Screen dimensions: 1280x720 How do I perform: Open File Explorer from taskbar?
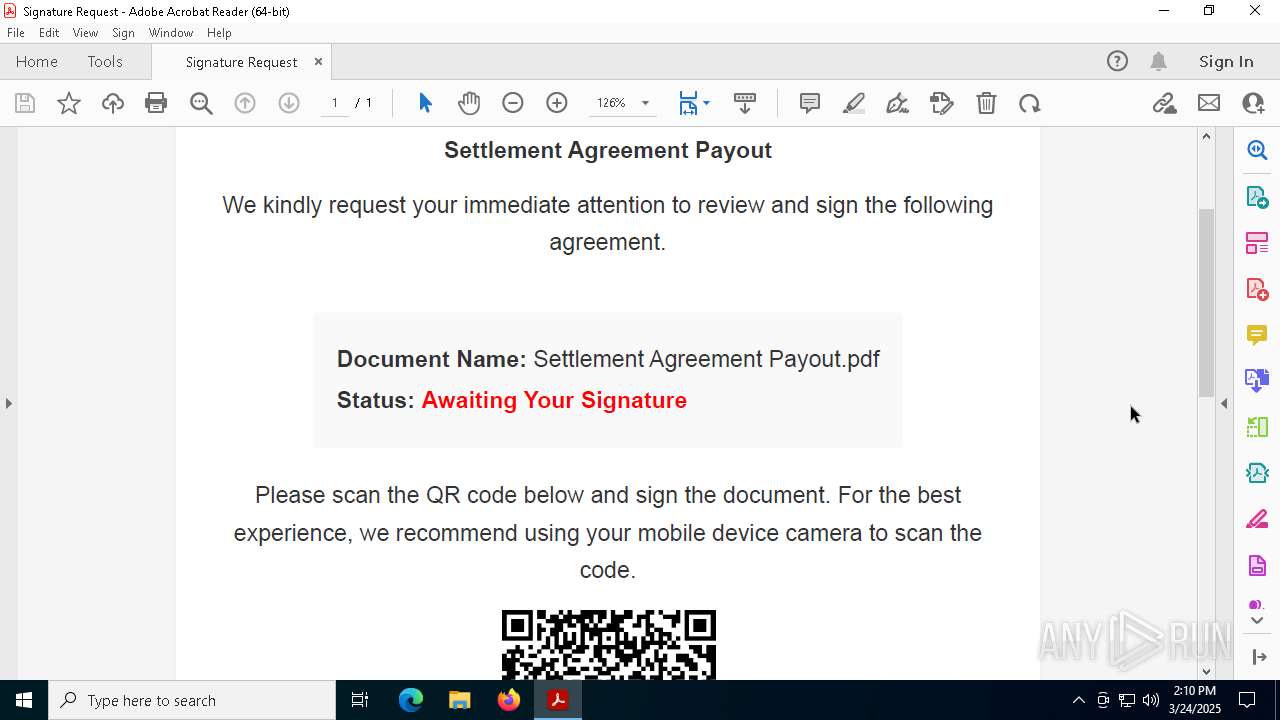[459, 700]
